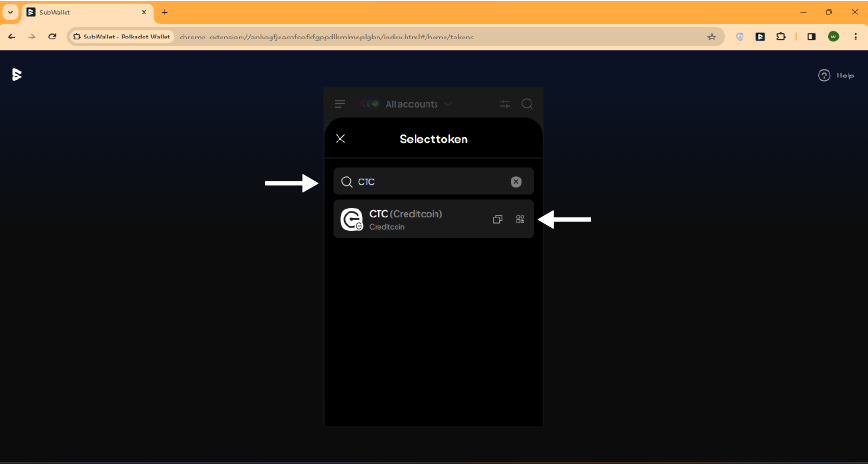Screen dimensions: 868x464
Task: Open the Help link
Action: (836, 75)
